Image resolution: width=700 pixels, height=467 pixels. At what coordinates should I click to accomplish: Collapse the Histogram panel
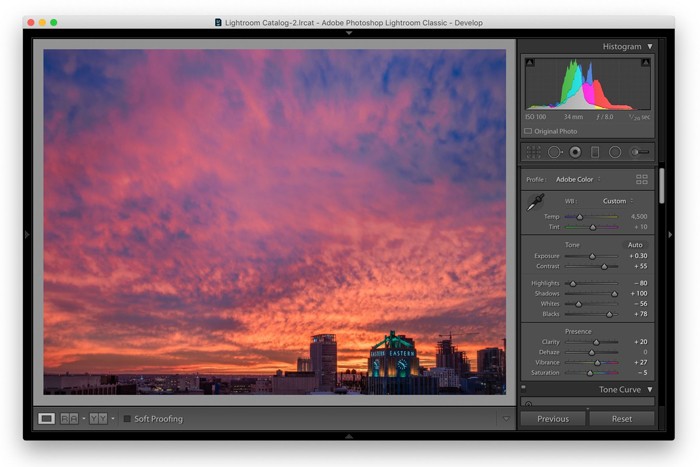coord(649,46)
